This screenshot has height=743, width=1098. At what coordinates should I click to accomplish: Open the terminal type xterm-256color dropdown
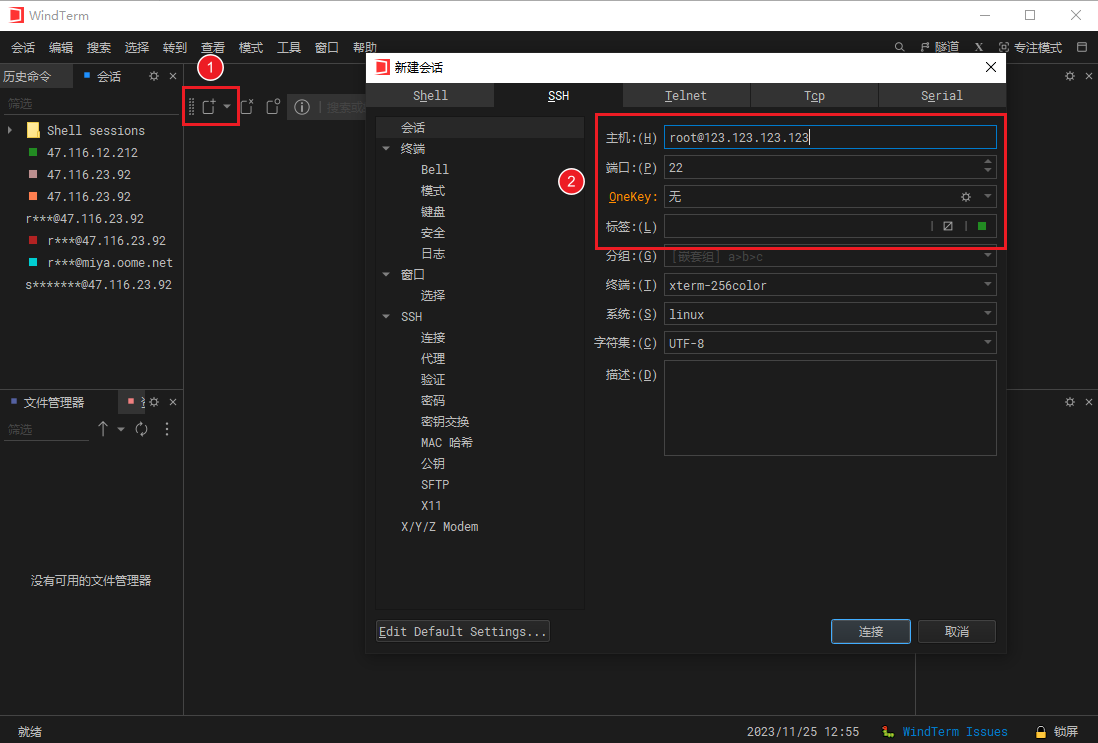coord(830,285)
